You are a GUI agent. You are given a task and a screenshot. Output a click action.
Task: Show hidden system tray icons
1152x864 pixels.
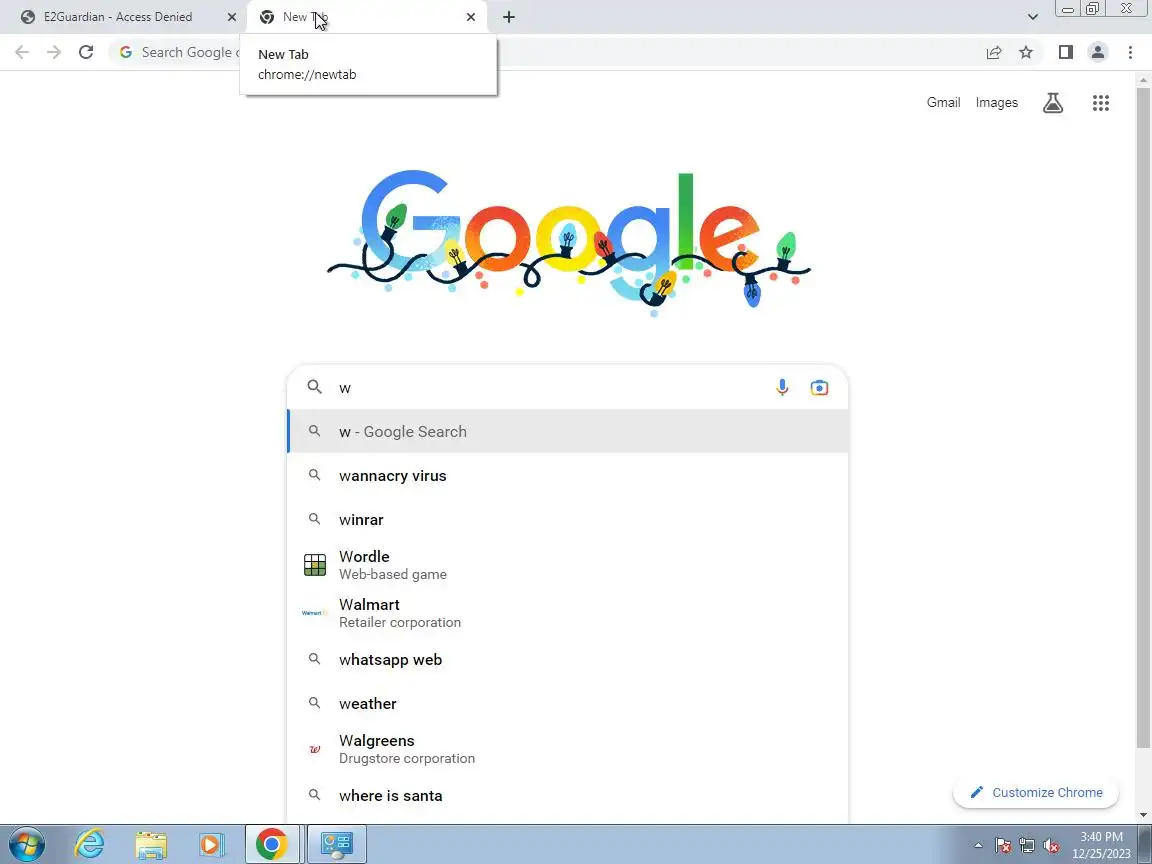[978, 846]
